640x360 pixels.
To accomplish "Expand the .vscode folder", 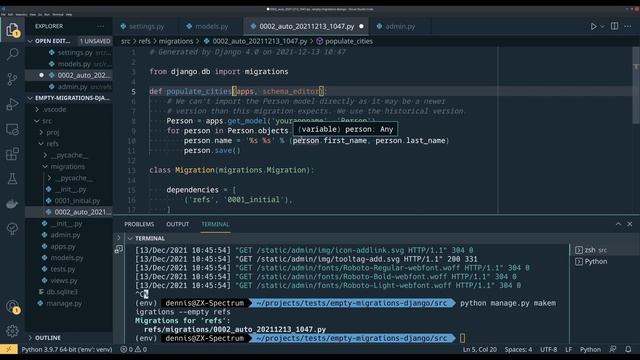I will 69,109.
